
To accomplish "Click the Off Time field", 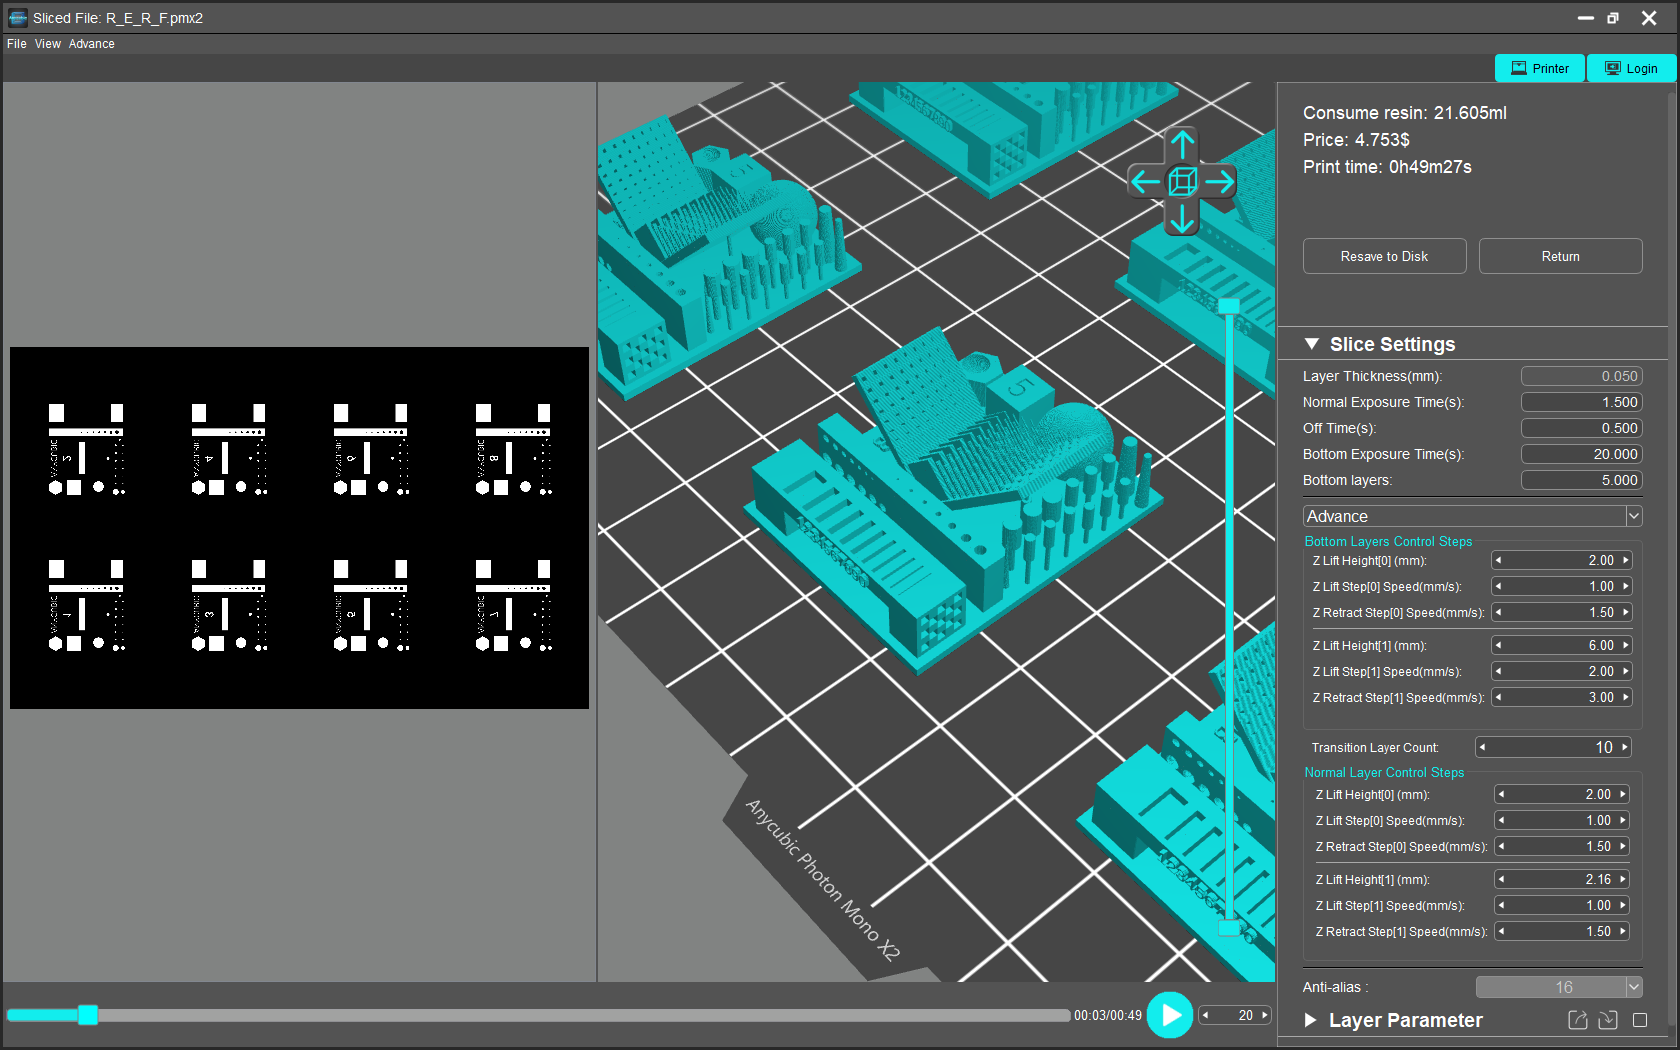I will 1582,428.
